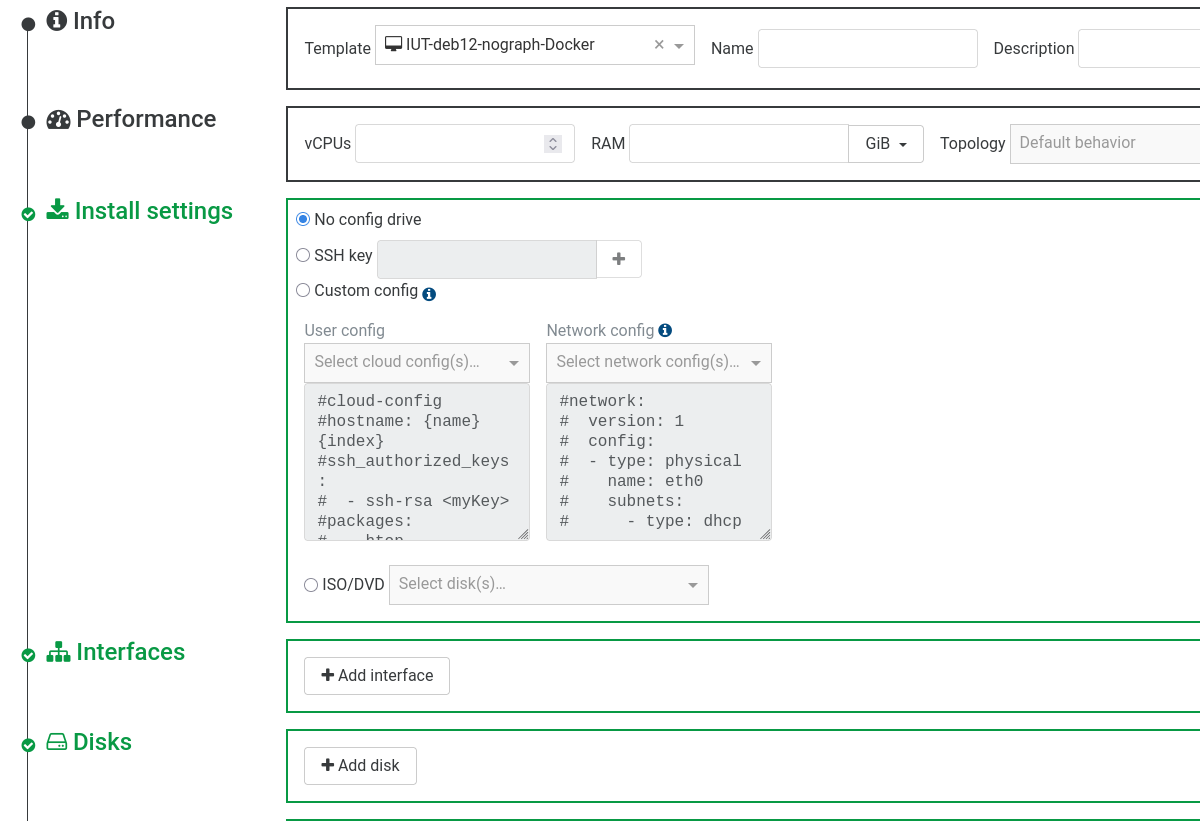Select the SSH key radio option
This screenshot has height=821, width=1200.
[x=303, y=255]
